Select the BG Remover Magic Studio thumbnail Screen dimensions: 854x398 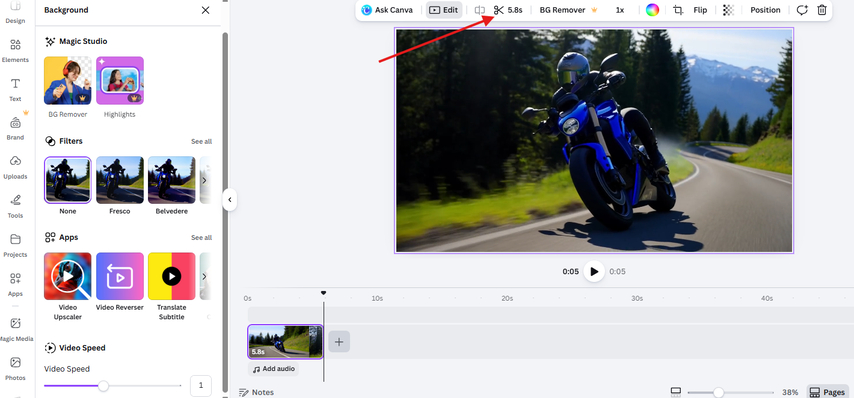68,81
